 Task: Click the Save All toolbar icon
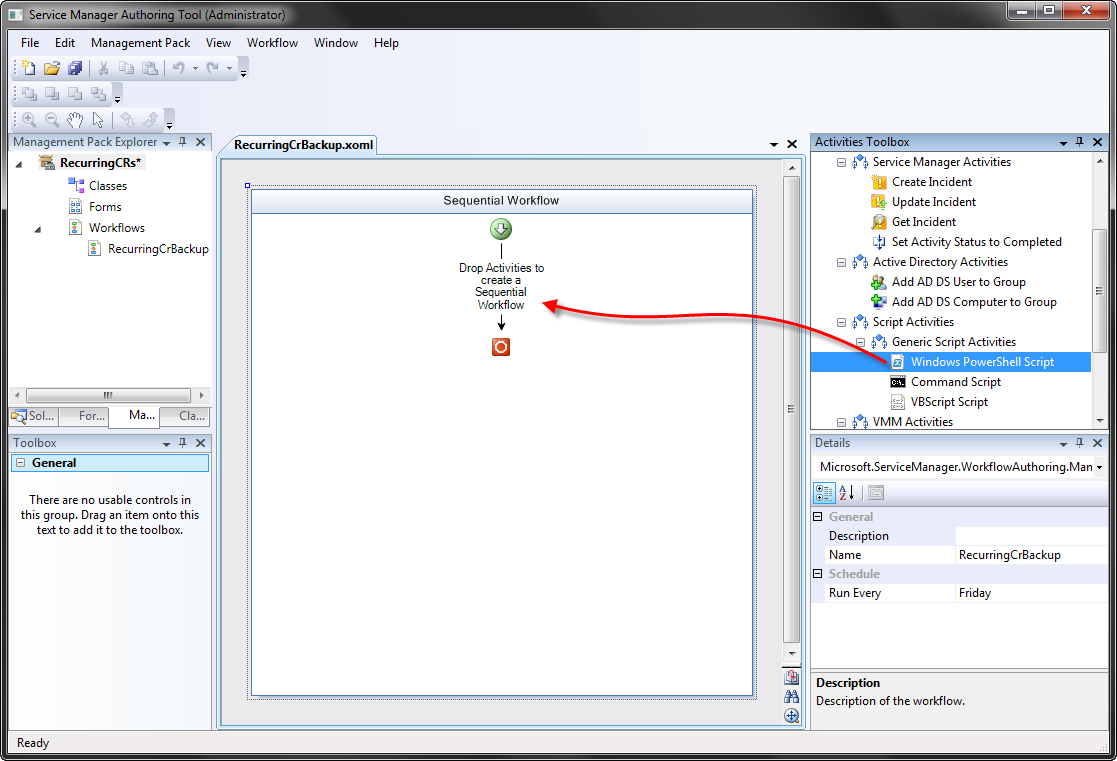pyautogui.click(x=75, y=68)
